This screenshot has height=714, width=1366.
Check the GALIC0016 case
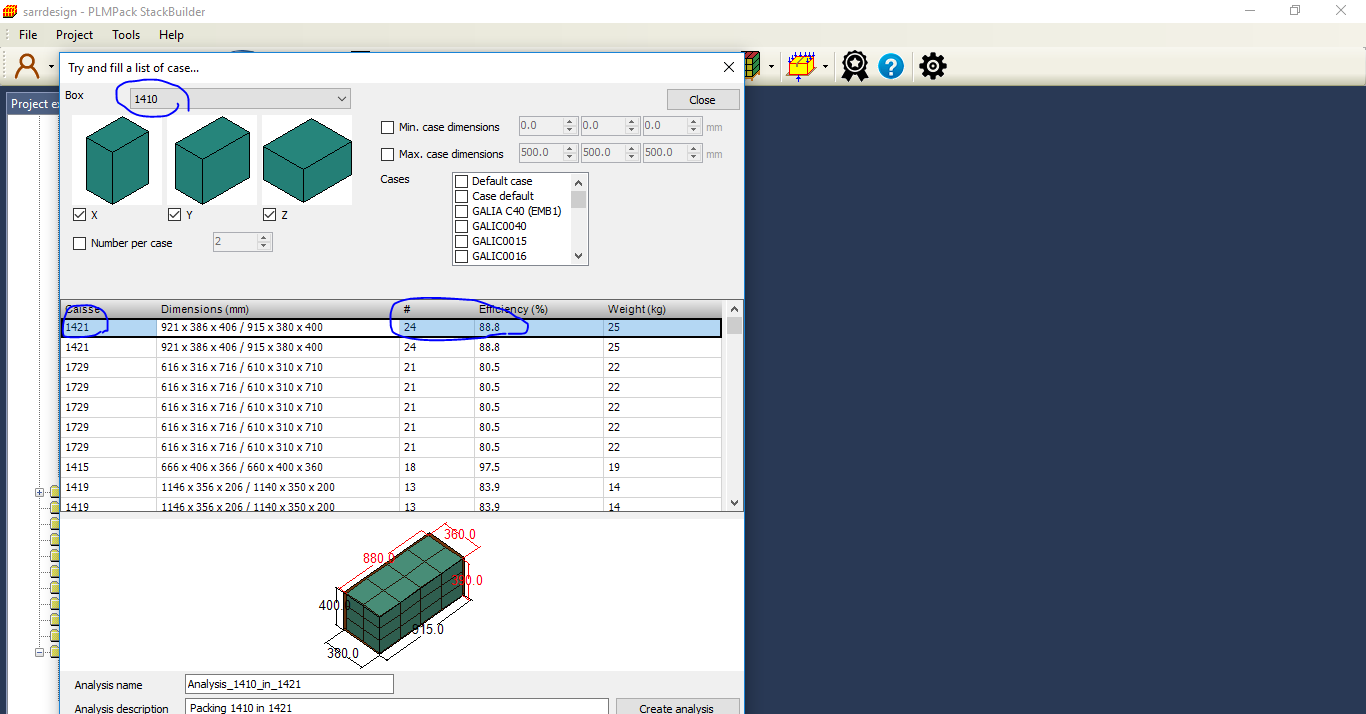[x=462, y=256]
